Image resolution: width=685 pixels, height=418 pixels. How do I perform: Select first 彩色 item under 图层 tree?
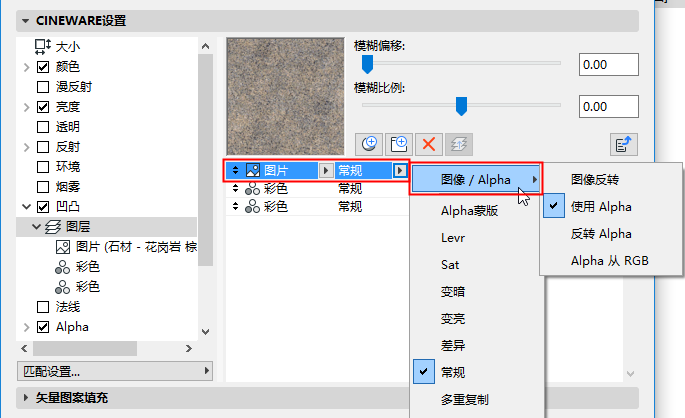pos(88,267)
